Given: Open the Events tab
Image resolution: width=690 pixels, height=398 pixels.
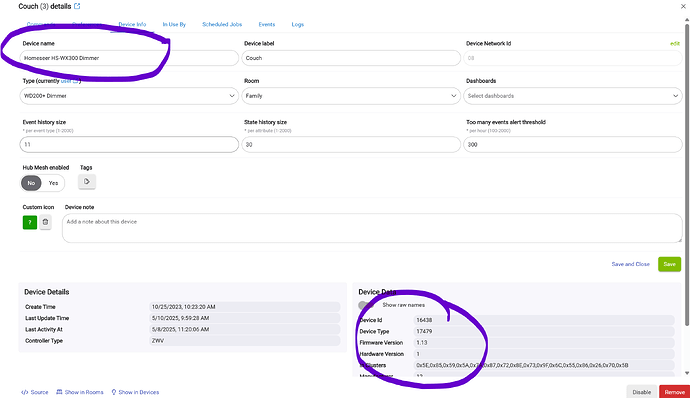Looking at the screenshot, I should coord(267,24).
